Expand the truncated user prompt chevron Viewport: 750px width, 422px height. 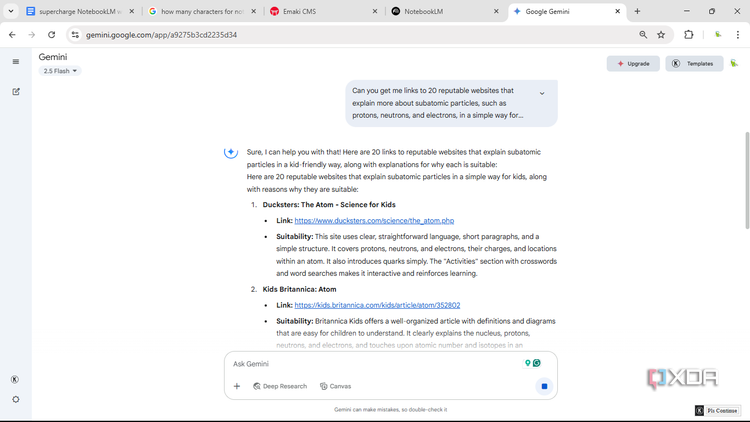[x=542, y=93]
